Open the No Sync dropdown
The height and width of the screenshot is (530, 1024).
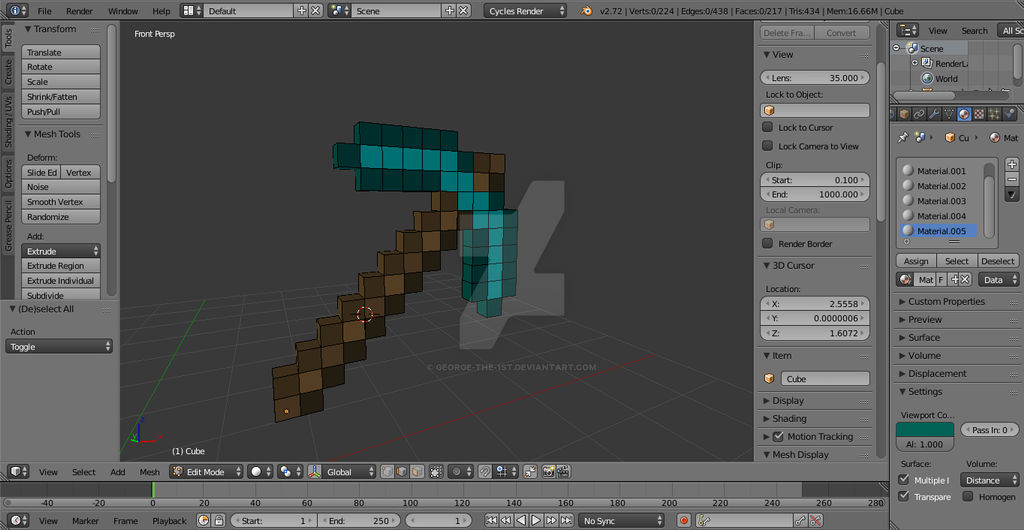[x=620, y=520]
